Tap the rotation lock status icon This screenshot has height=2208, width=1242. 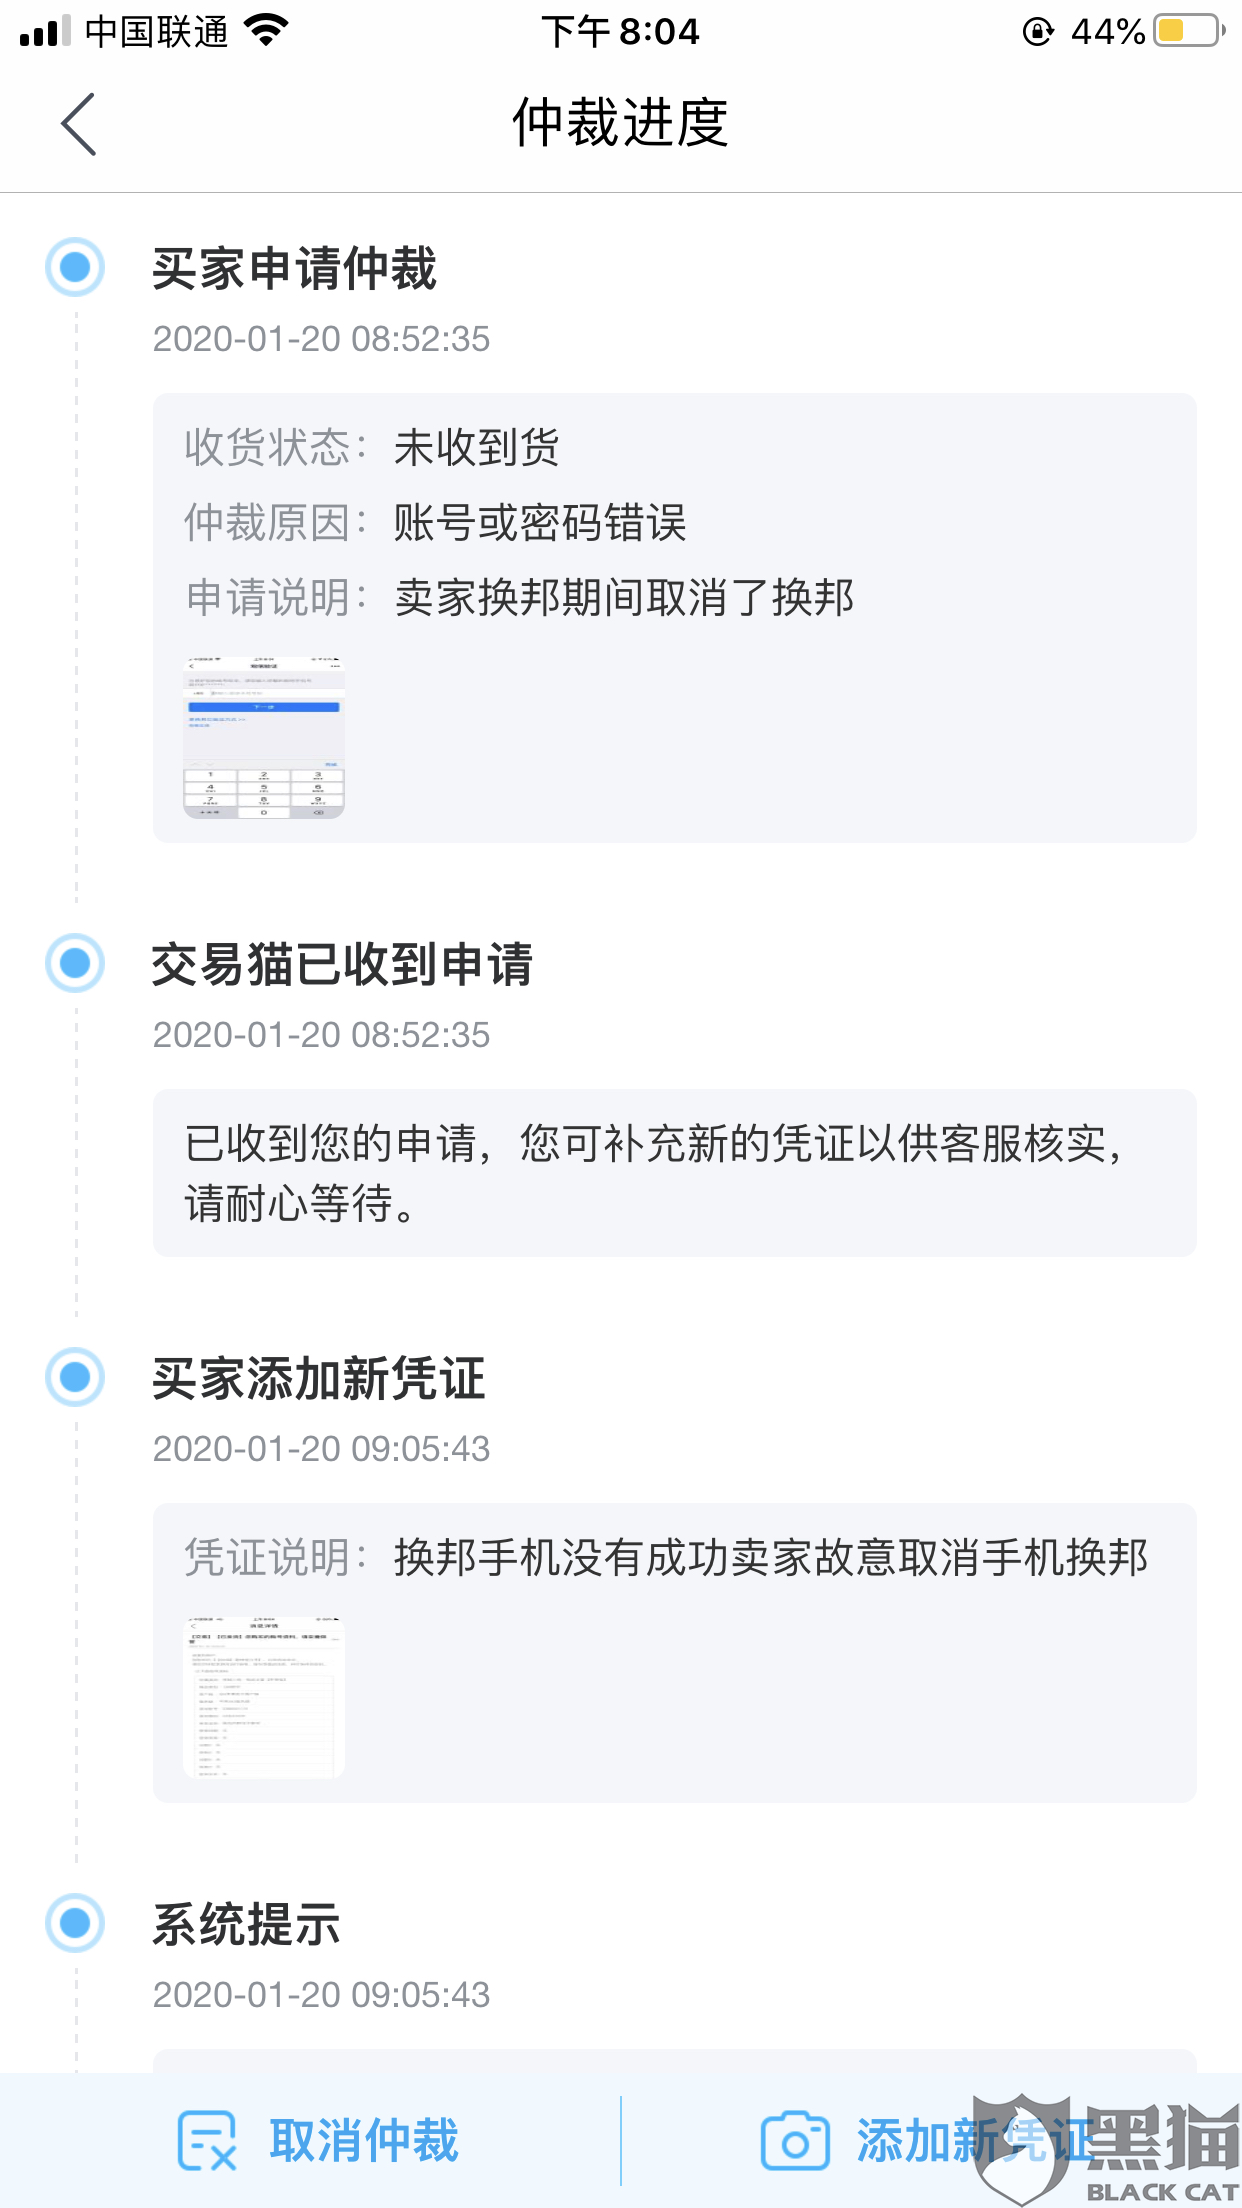[x=1038, y=32]
